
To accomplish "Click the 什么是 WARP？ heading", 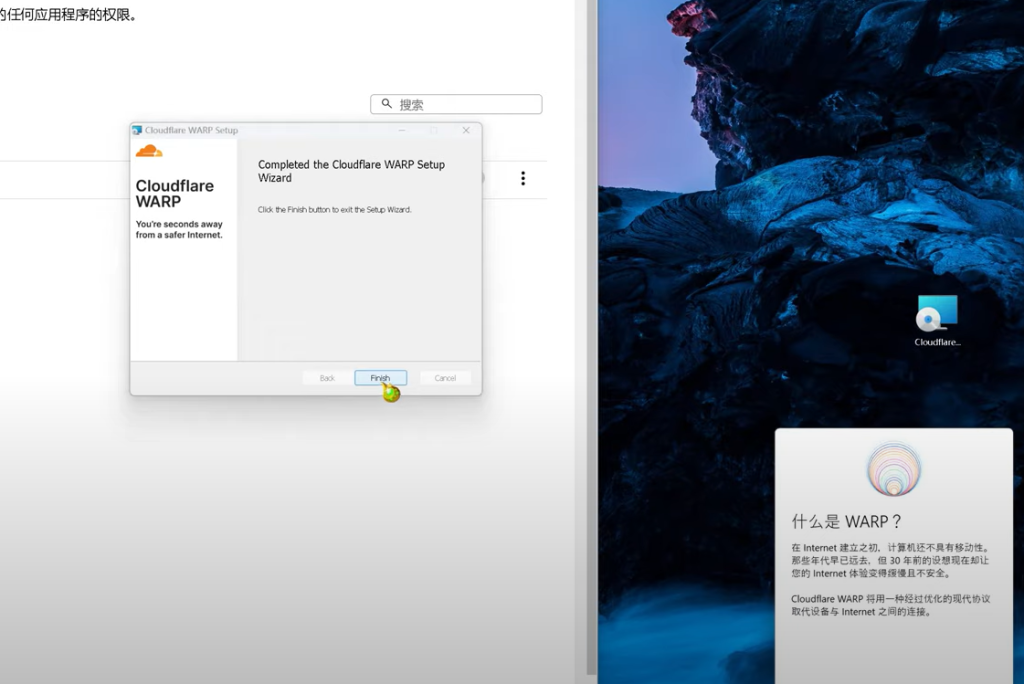I will click(846, 521).
